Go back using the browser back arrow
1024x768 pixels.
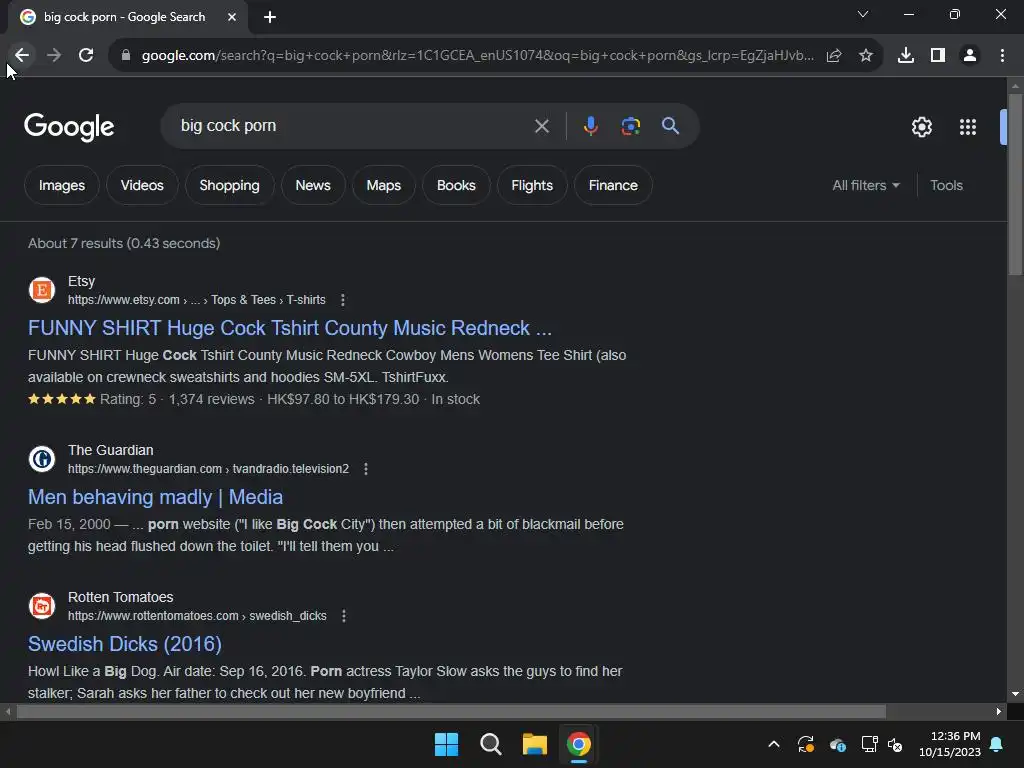(x=22, y=56)
